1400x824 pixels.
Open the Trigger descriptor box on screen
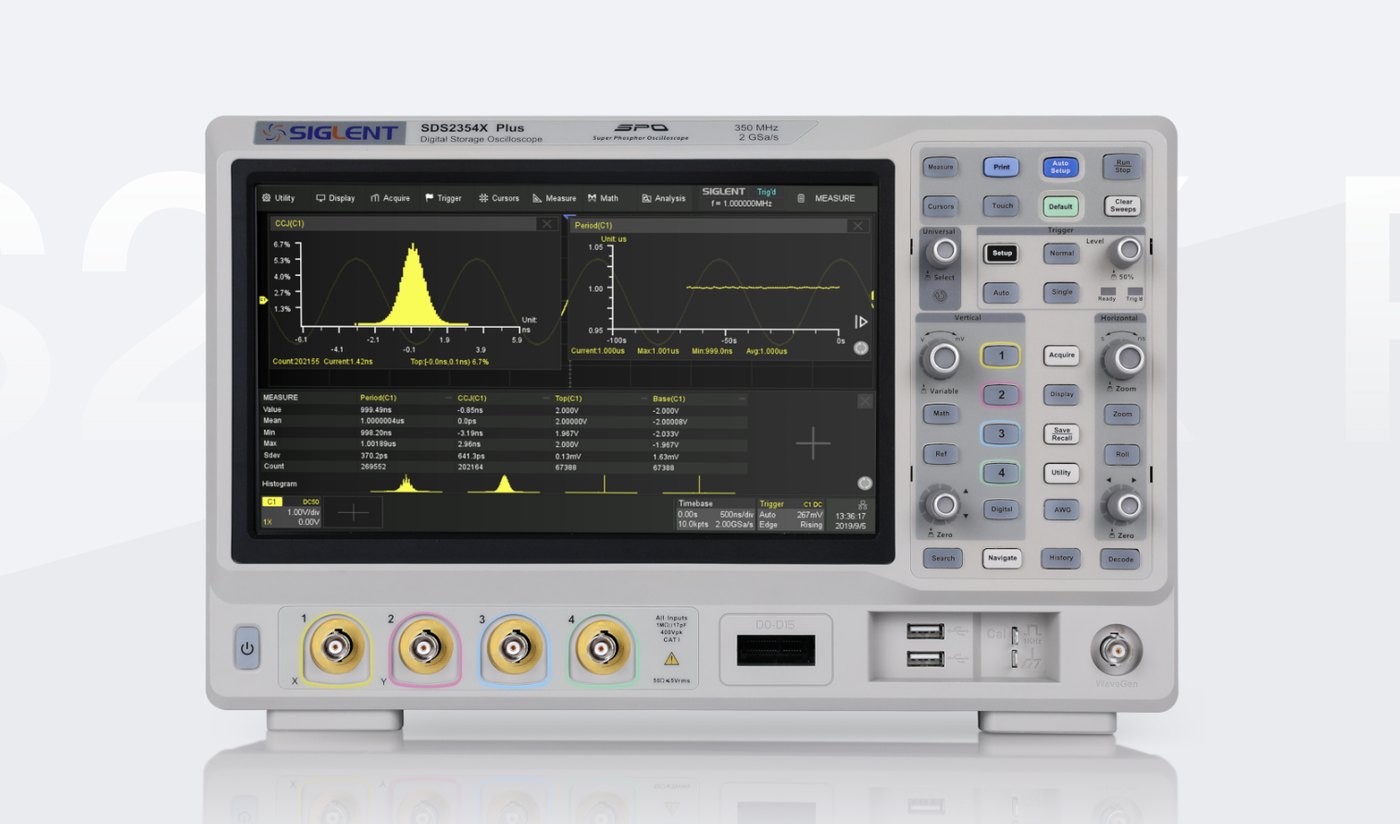791,514
